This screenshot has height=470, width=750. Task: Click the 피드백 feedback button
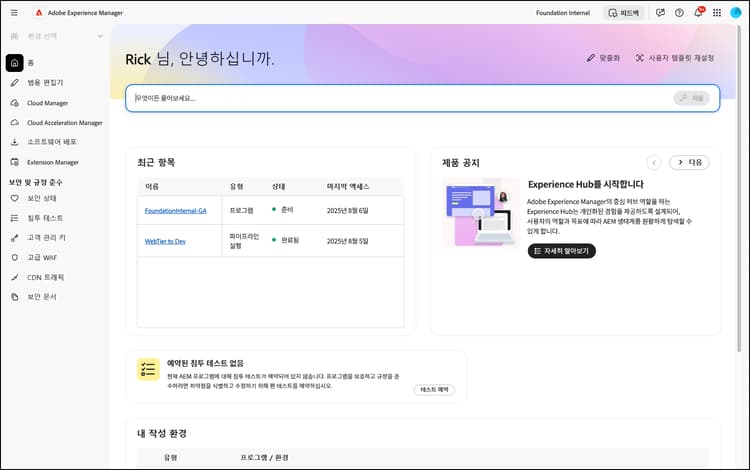[x=624, y=13]
